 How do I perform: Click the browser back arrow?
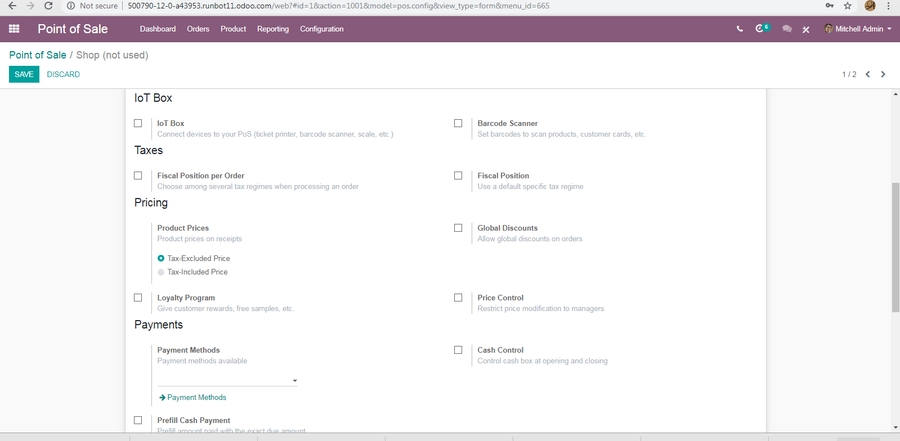(x=12, y=6)
